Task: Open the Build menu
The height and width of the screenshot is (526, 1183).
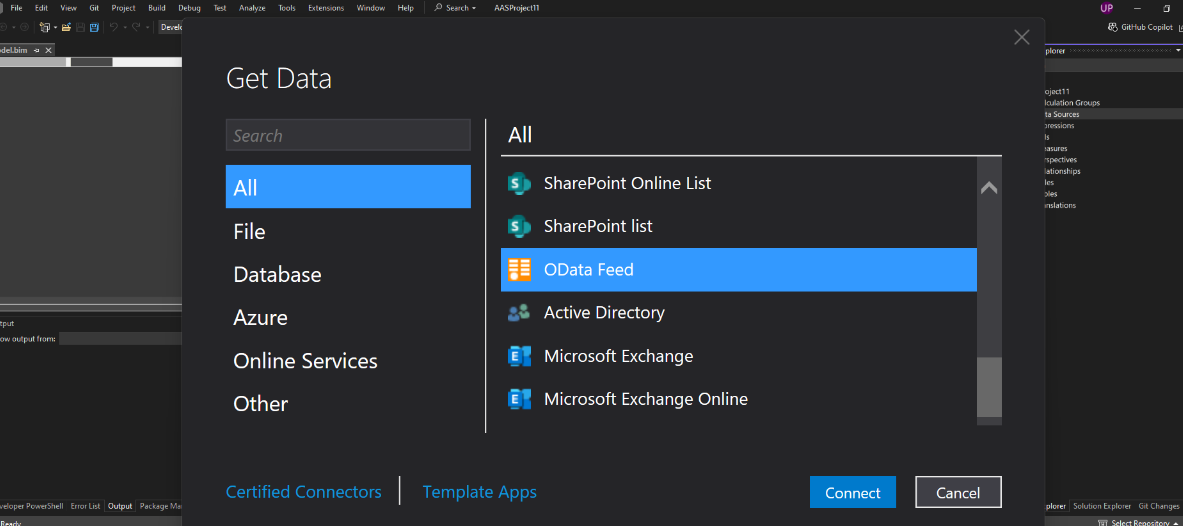Action: [156, 8]
